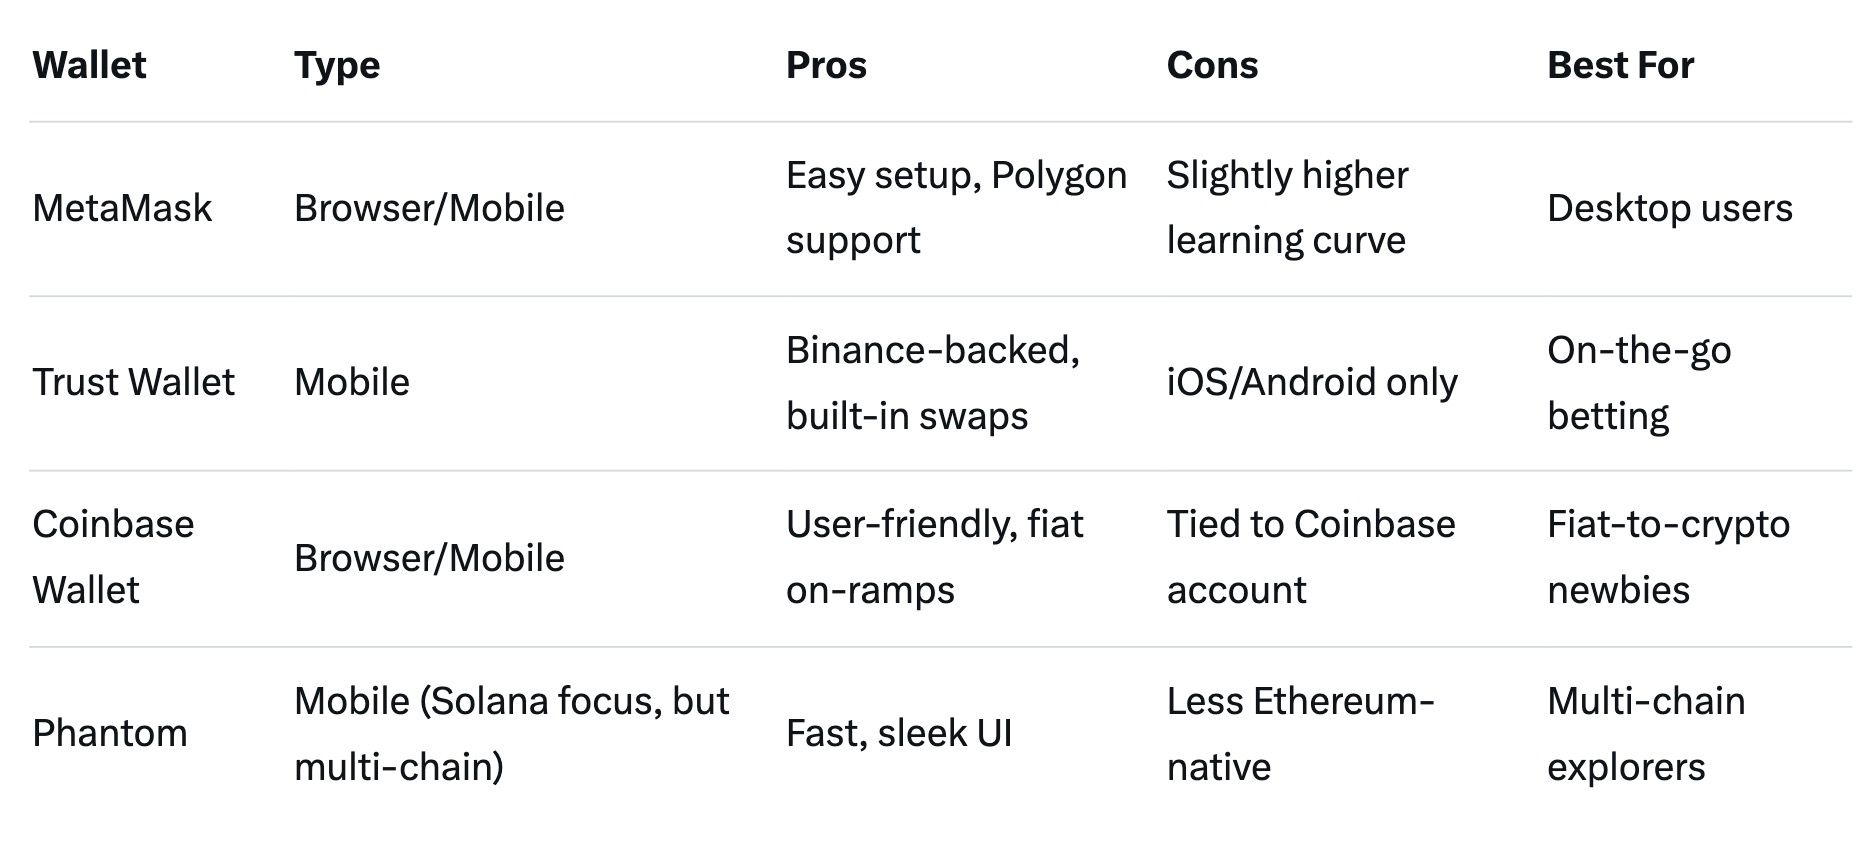Click the Best For column header
This screenshot has height=850, width=1860.
(x=1620, y=66)
